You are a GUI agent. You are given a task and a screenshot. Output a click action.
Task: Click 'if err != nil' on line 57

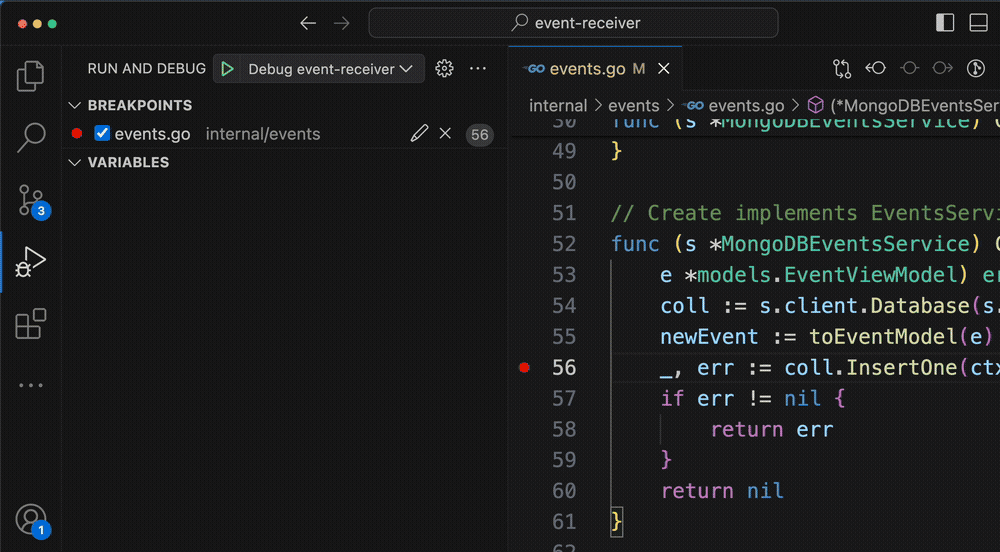pos(740,398)
